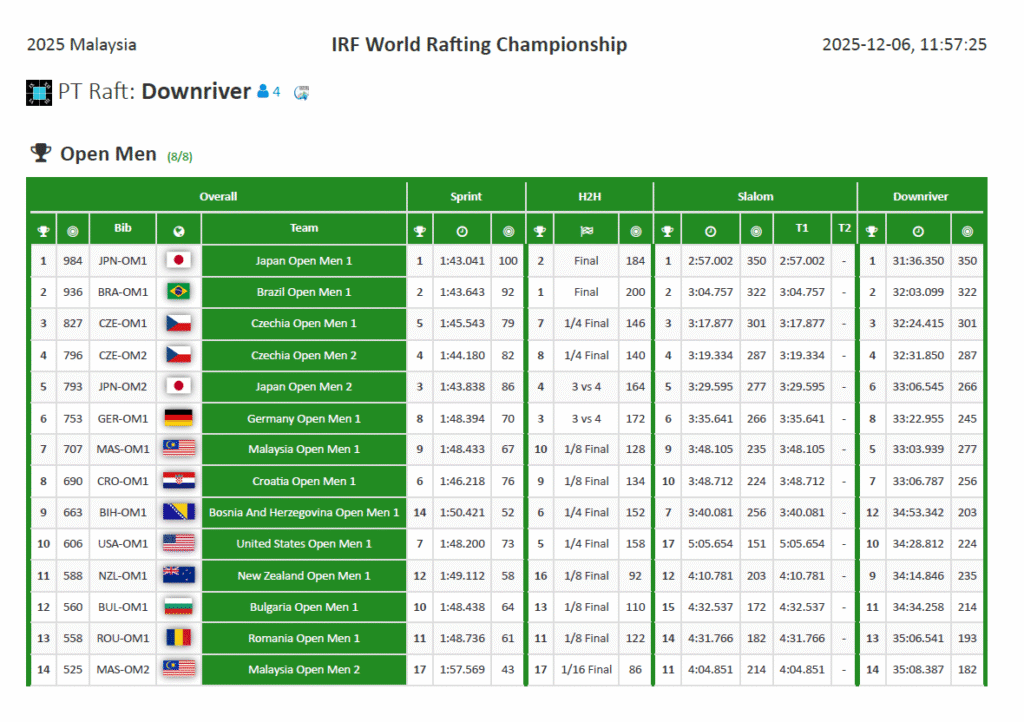
Task: Click the trophy icon beside Open Men
Action: tap(41, 153)
